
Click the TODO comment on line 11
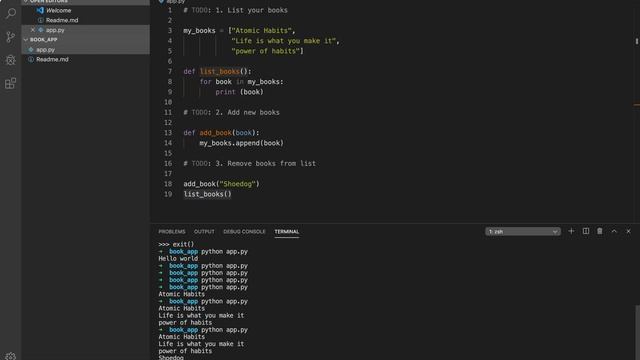[231, 112]
